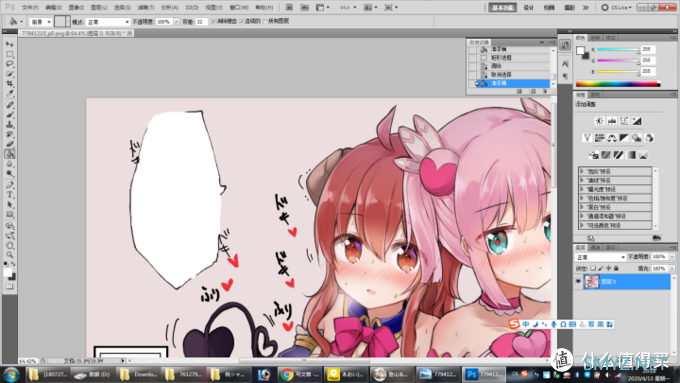Open the fill source dropdown in options bar
This screenshot has height=383, width=680.
click(41, 22)
